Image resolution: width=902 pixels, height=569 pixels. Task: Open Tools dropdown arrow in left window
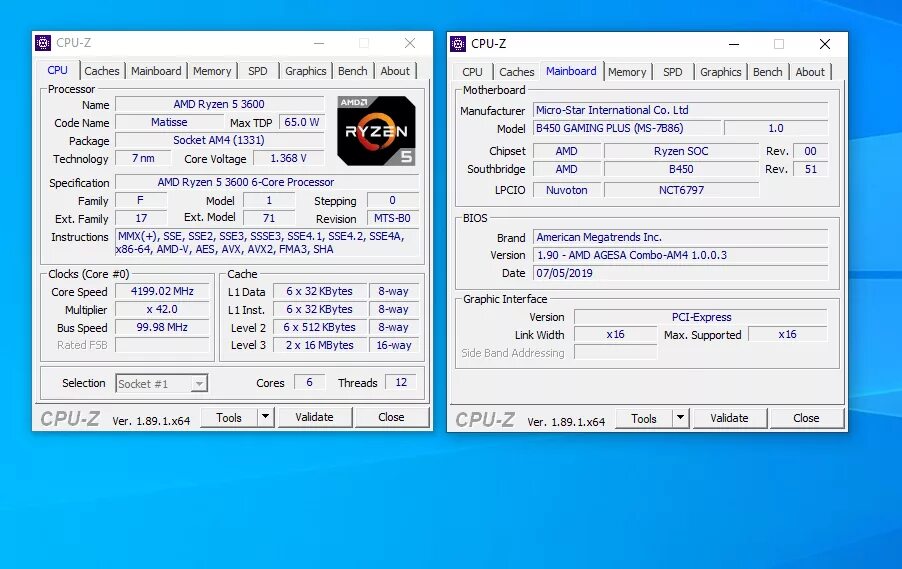(x=265, y=417)
